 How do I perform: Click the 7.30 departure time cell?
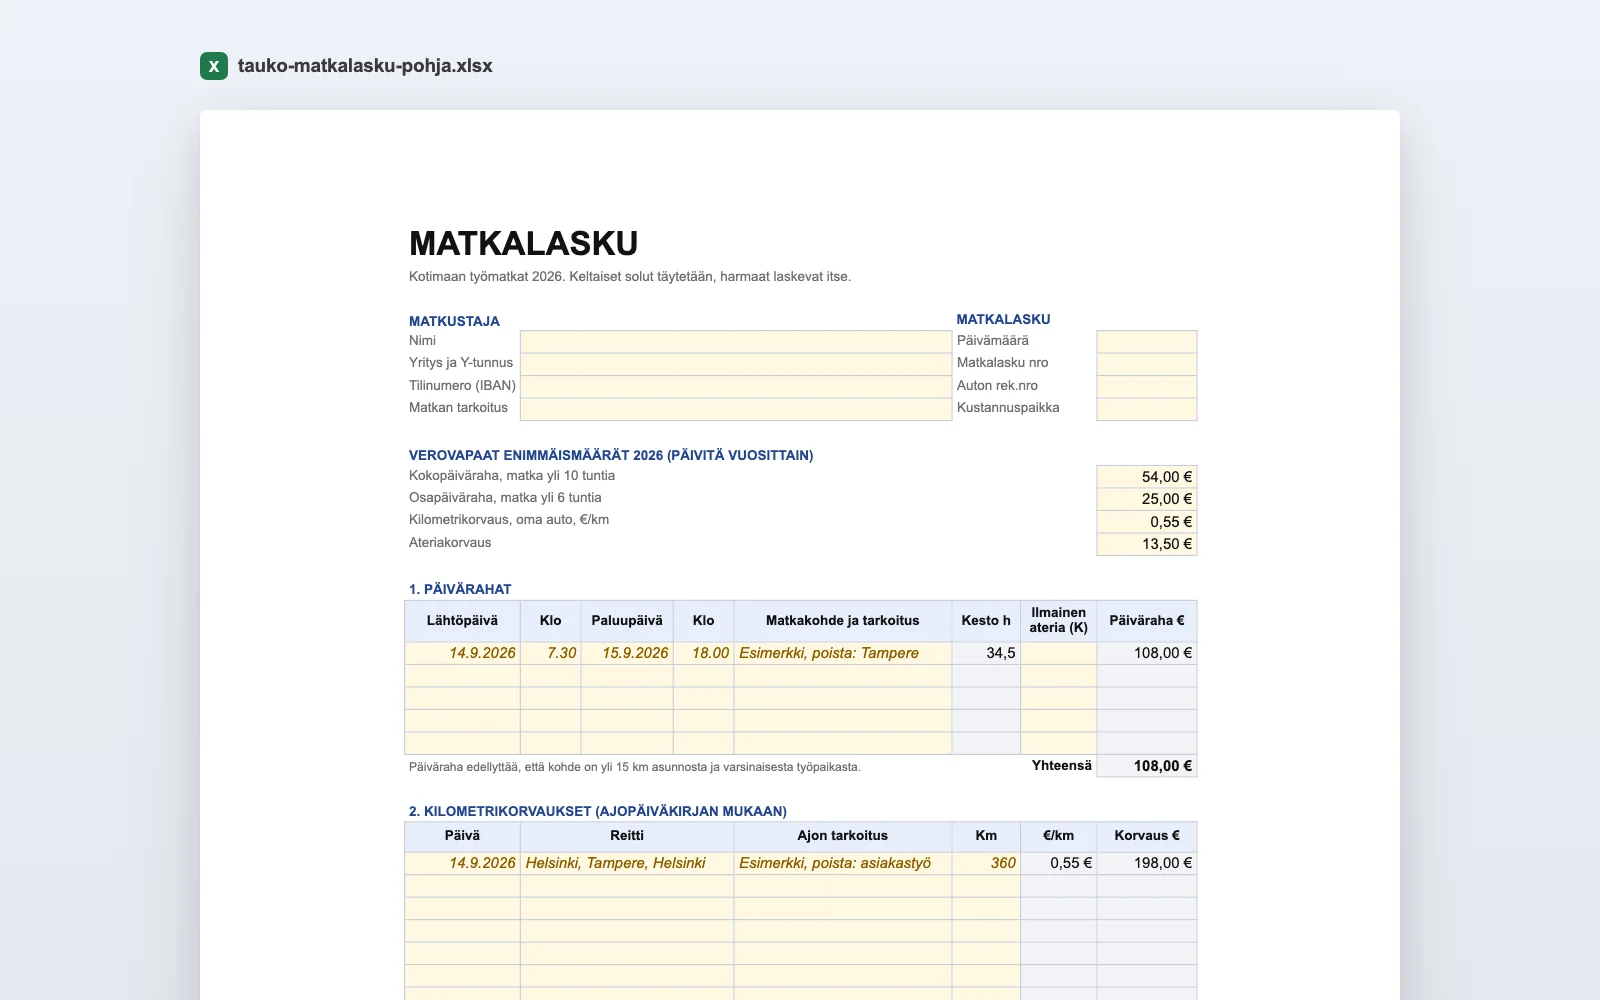[x=551, y=653]
